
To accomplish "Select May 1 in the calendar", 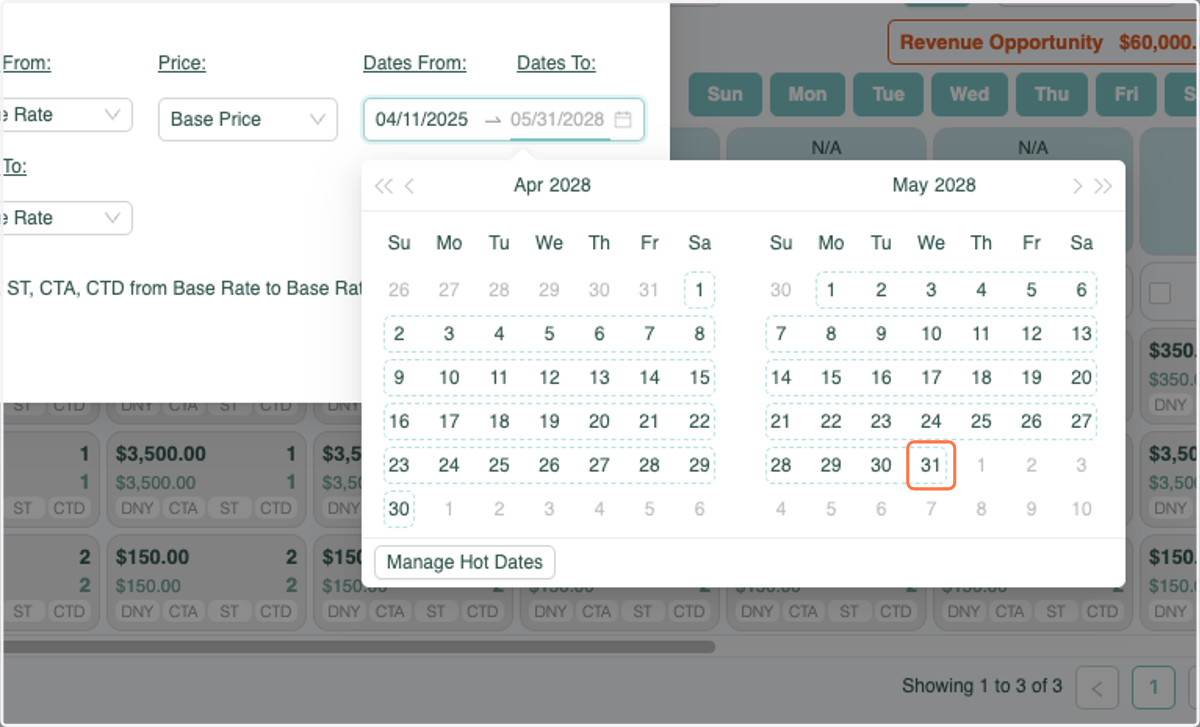I will click(x=831, y=291).
